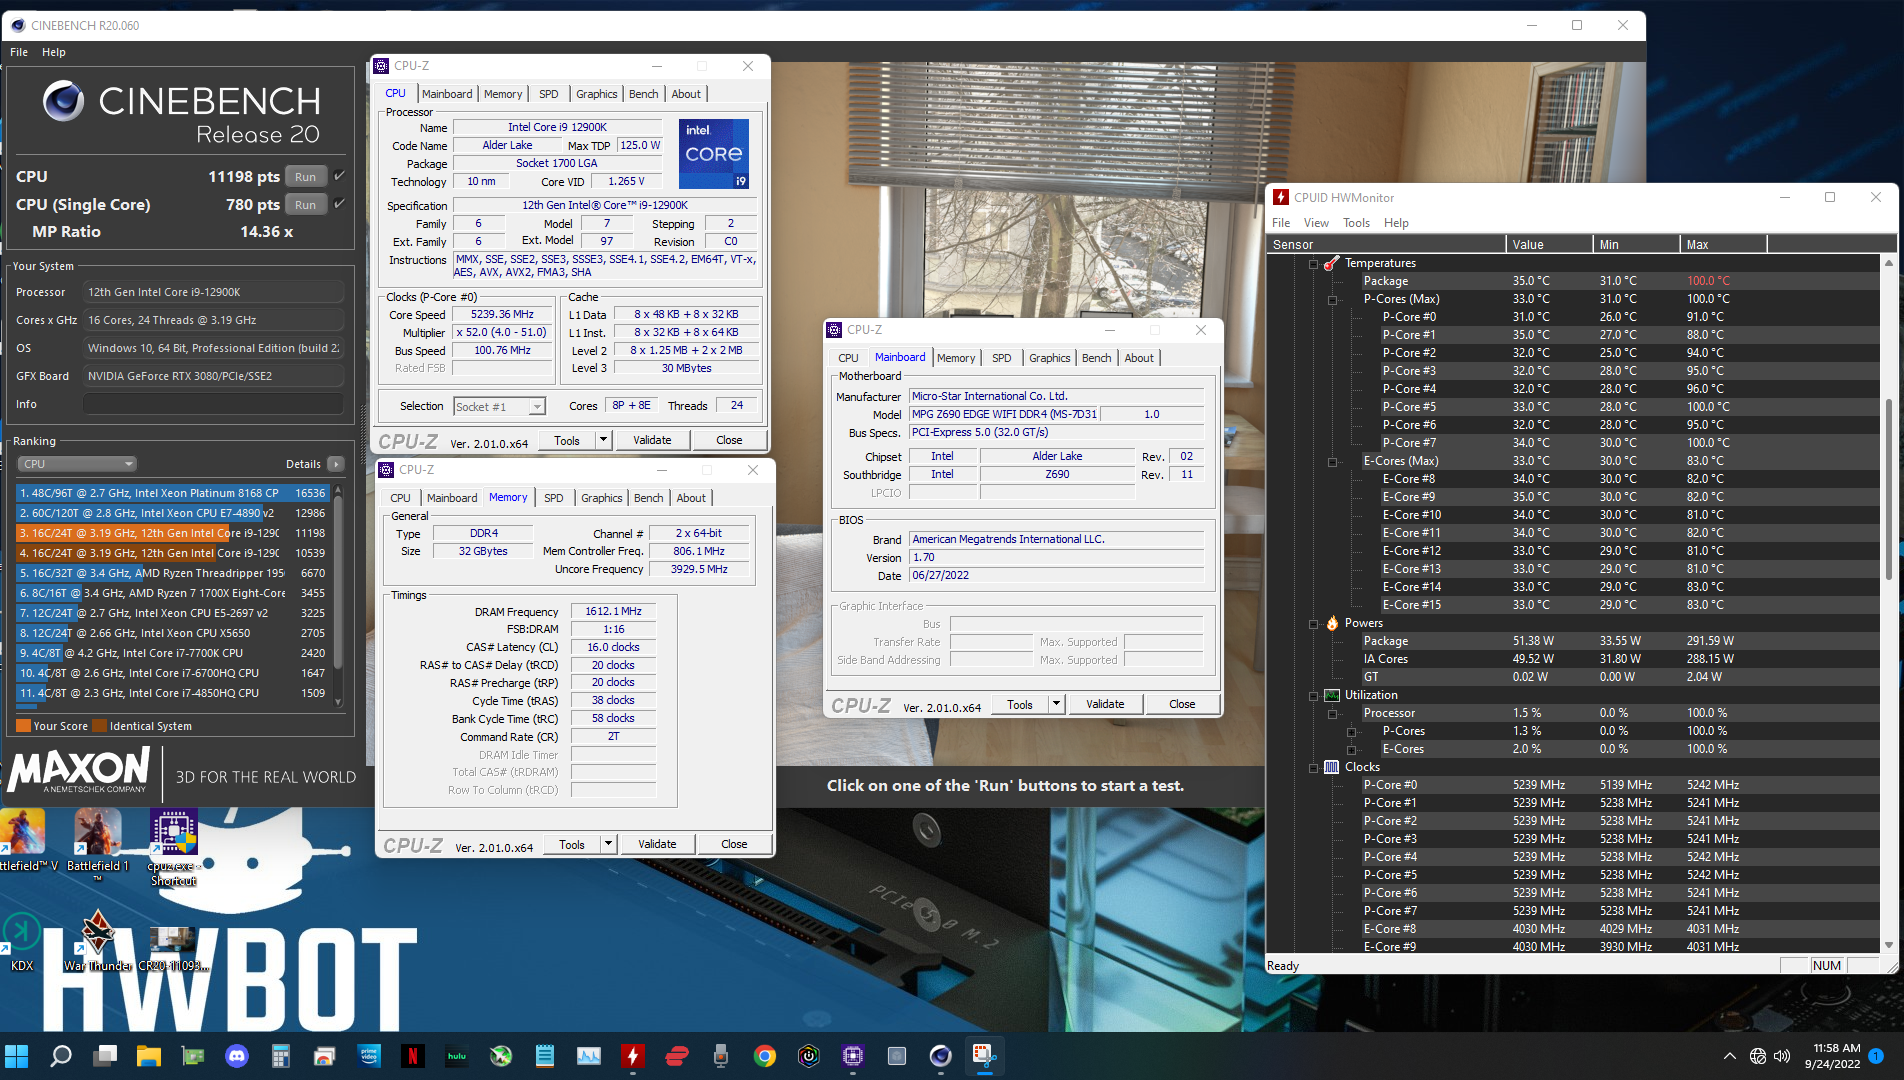Screen dimensions: 1904x1080
Task: Switch to Cinebench taskbar icon
Action: click(x=940, y=1056)
